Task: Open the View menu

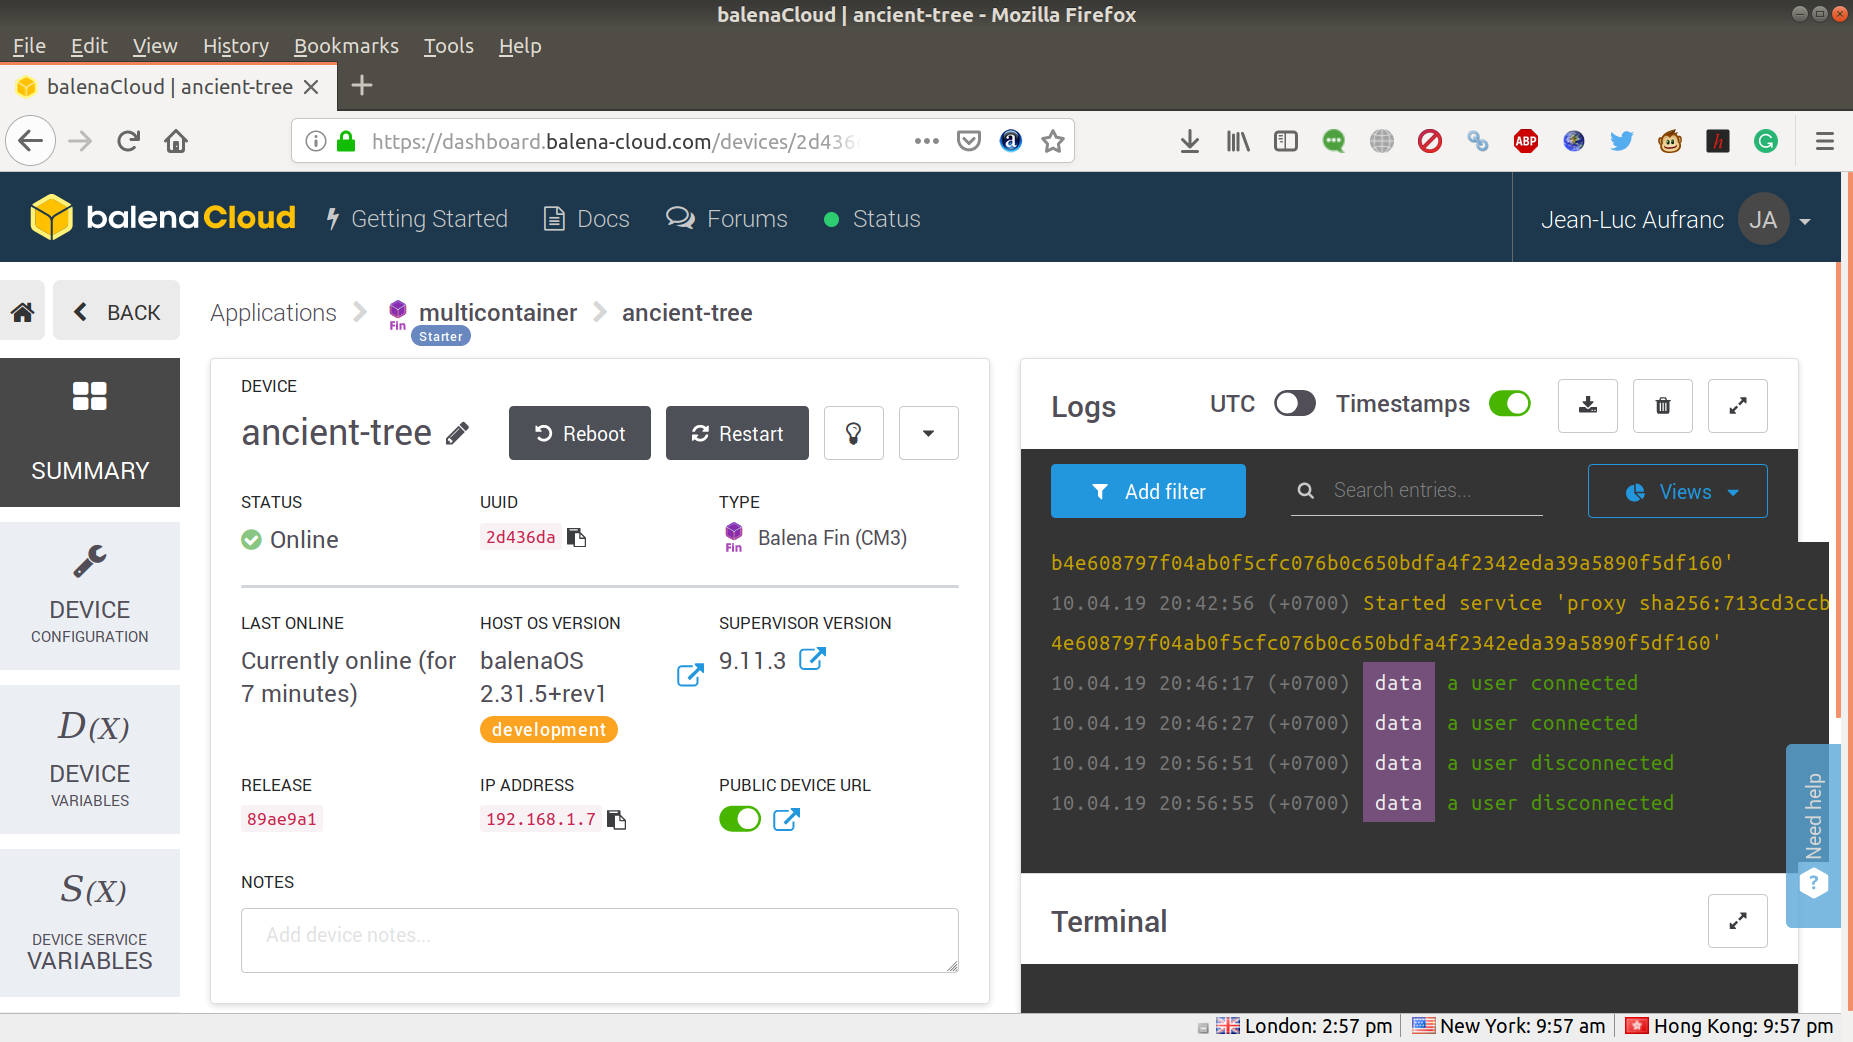Action: pos(155,46)
